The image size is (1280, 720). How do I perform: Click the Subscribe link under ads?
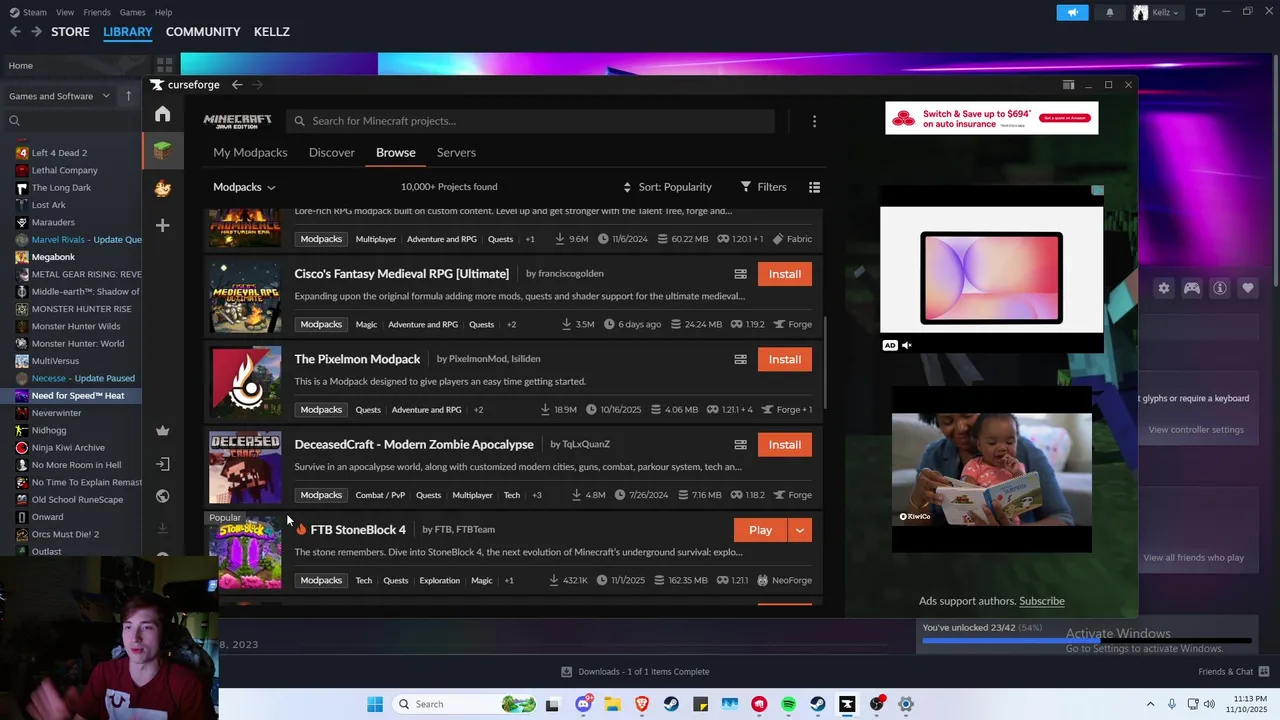coord(1042,601)
